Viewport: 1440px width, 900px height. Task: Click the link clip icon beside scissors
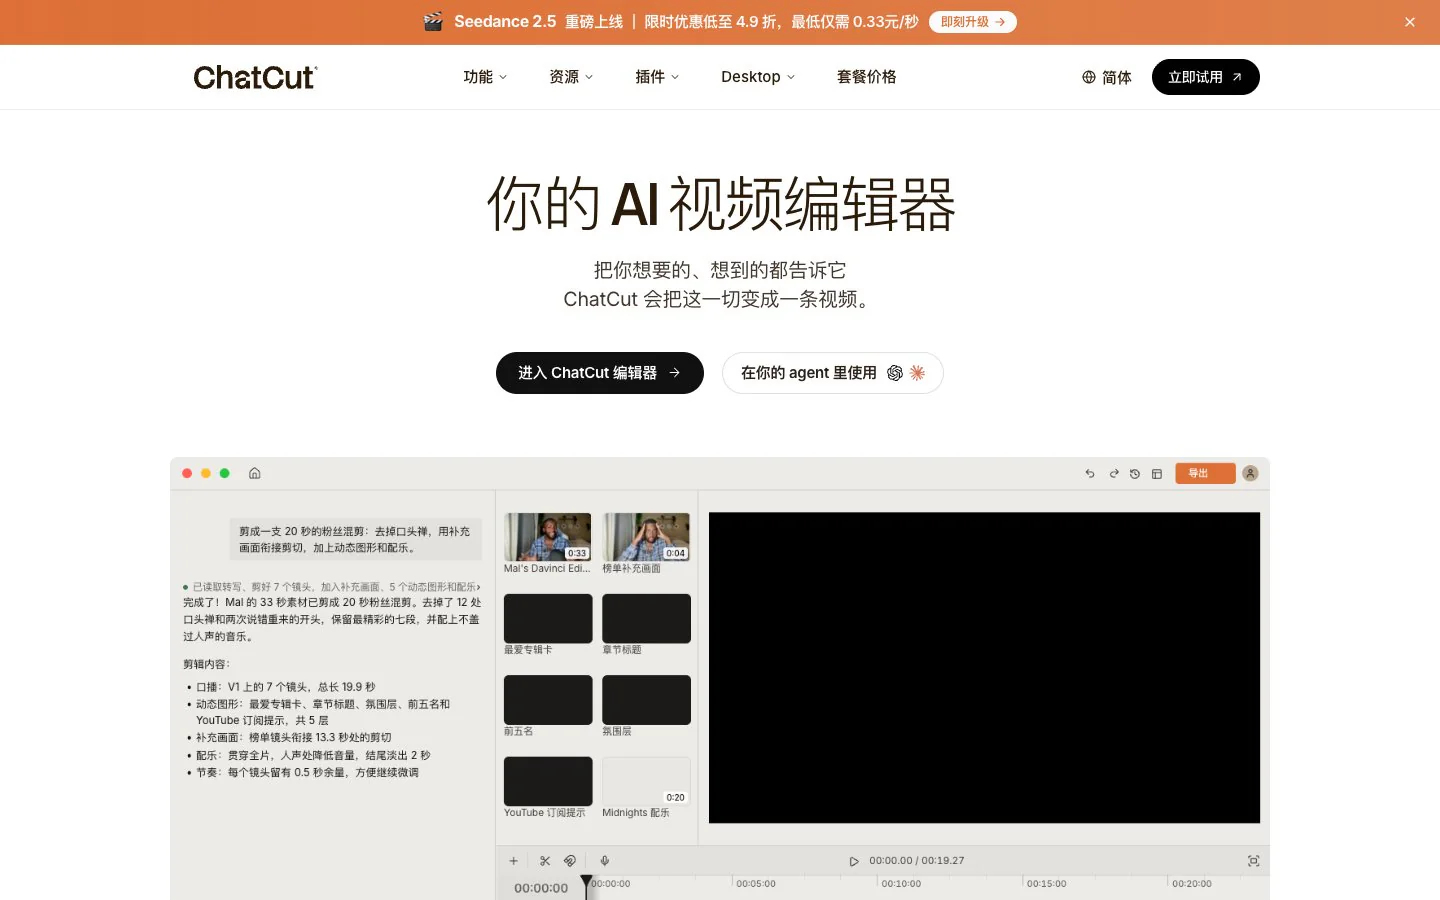click(570, 861)
